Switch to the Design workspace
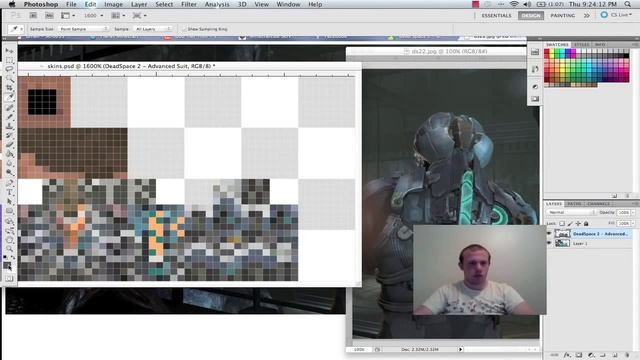Screen dimensions: 640x360 (531, 16)
